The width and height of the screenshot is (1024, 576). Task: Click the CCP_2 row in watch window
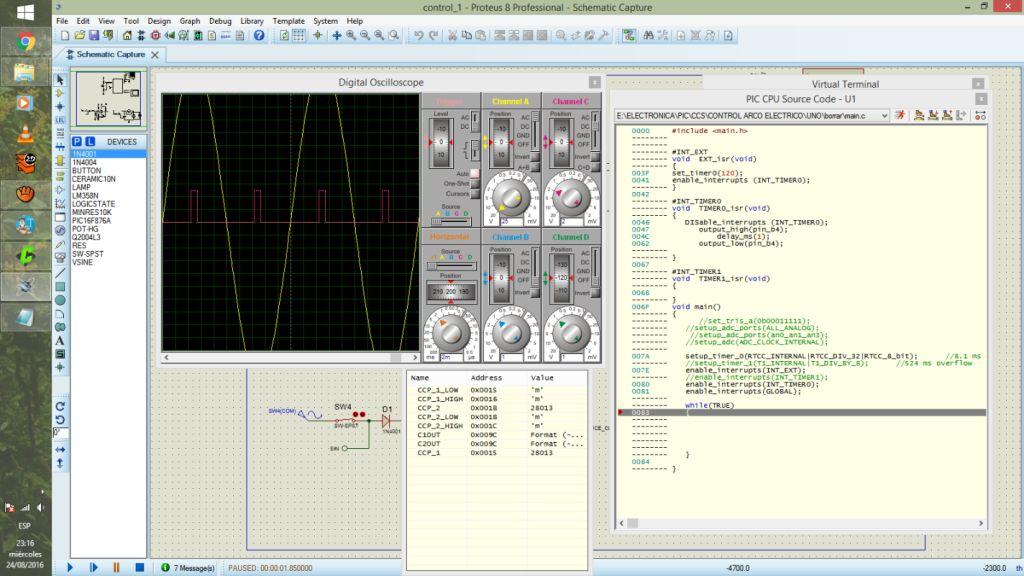pyautogui.click(x=497, y=408)
